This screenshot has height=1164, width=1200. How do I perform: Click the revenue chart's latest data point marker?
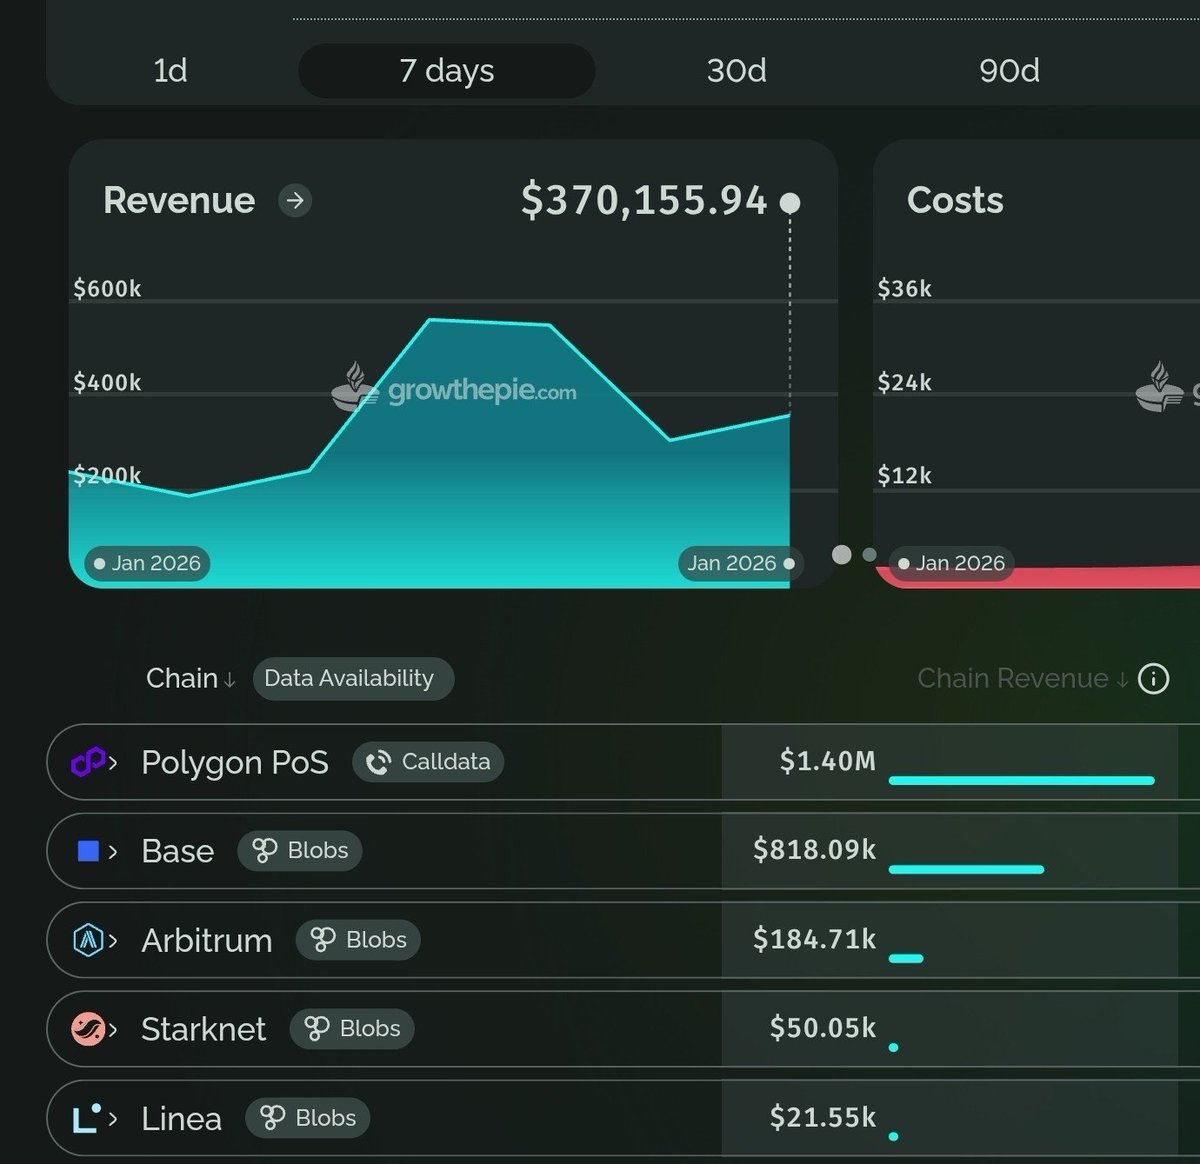(x=790, y=203)
